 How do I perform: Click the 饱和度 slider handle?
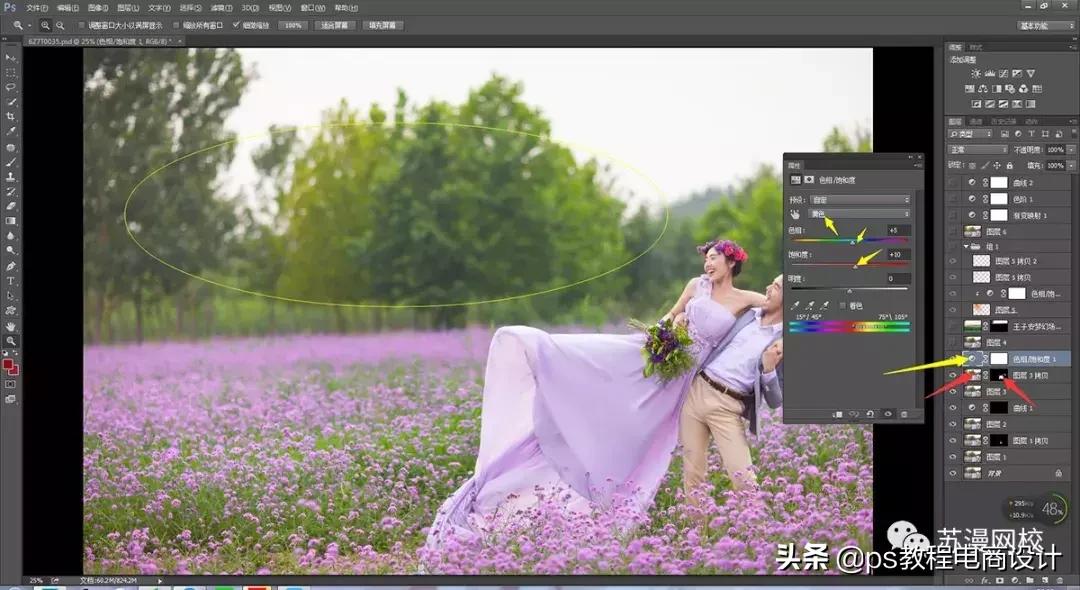855,266
